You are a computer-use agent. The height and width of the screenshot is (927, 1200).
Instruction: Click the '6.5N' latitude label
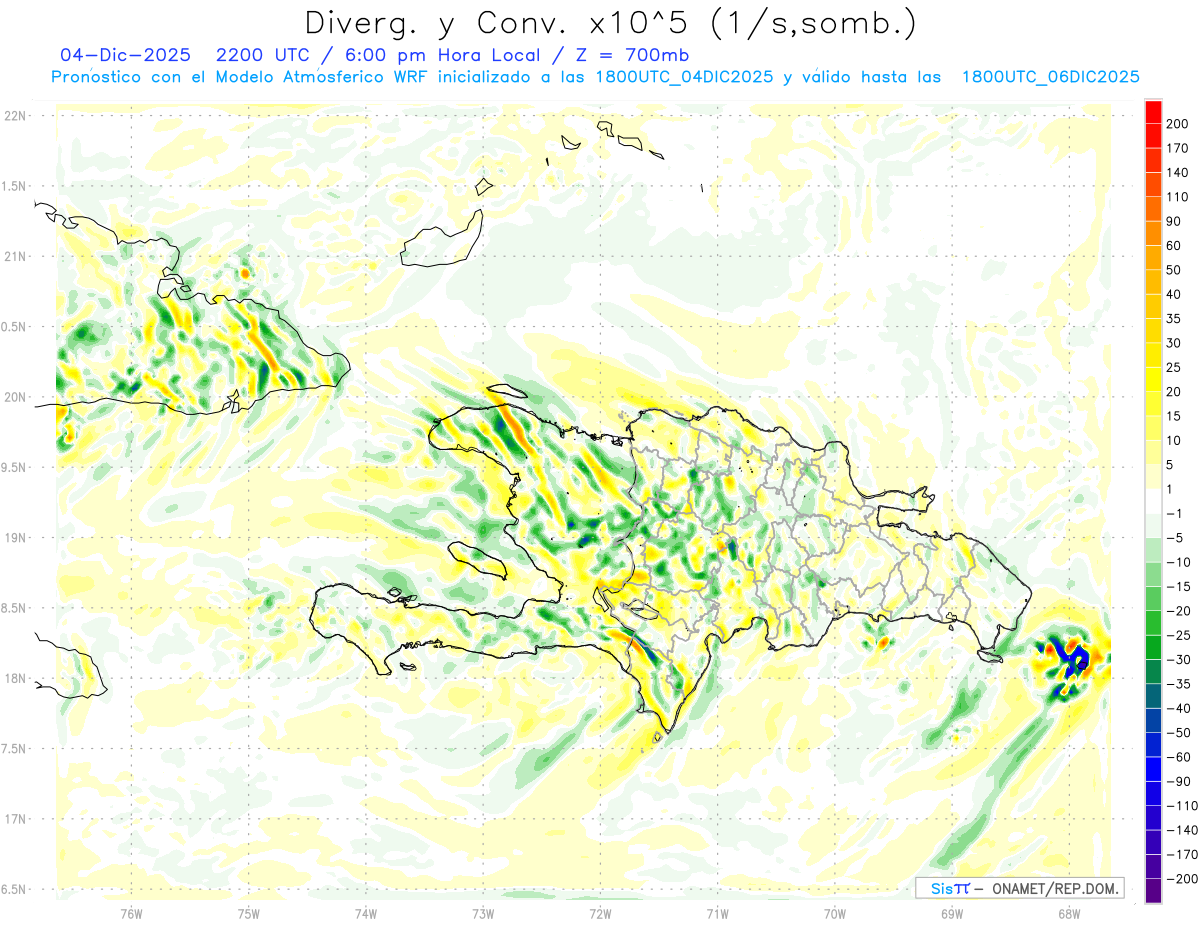click(14, 889)
